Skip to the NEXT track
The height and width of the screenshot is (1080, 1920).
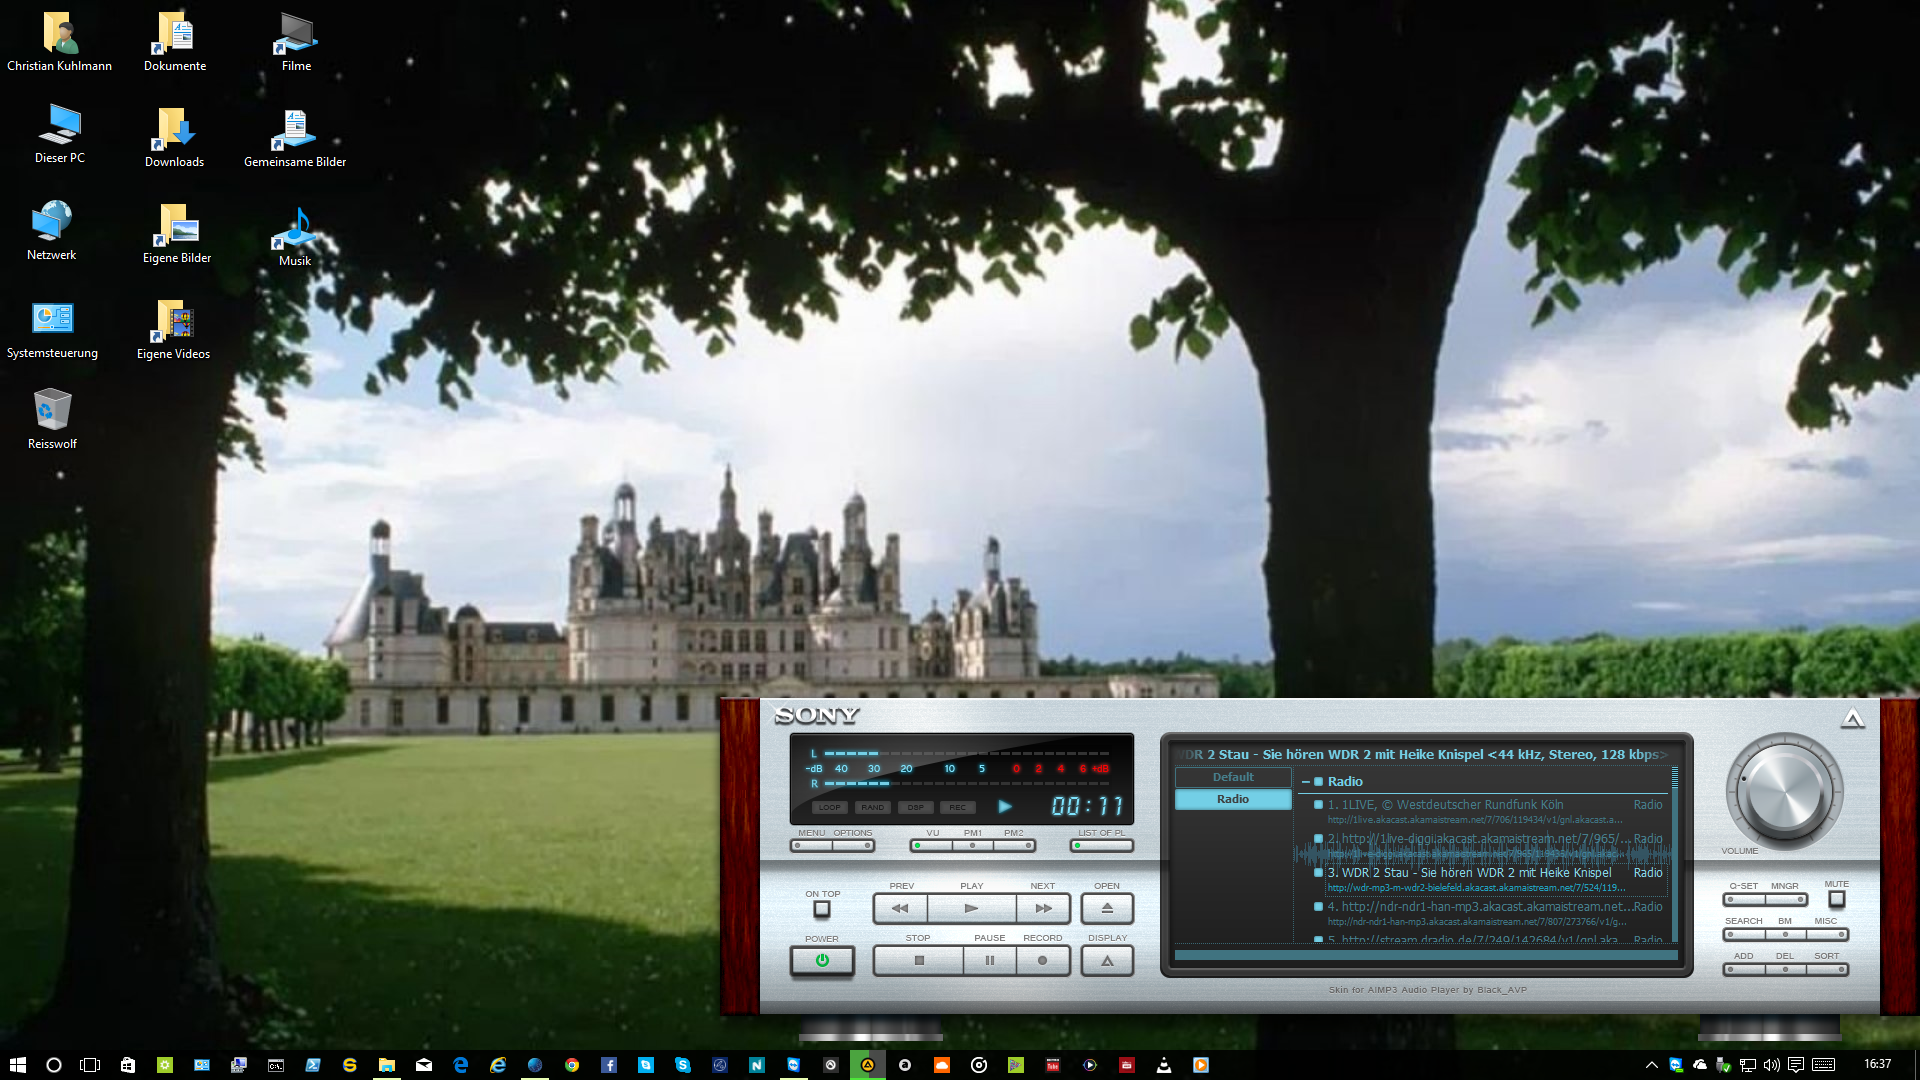click(x=1043, y=908)
